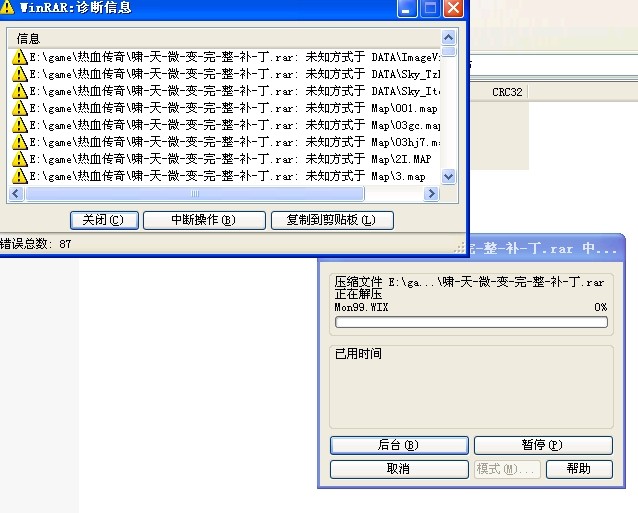This screenshot has width=638, height=513.
Task: Click warning icon of Map\03gc.map row
Action: pyautogui.click(x=19, y=126)
